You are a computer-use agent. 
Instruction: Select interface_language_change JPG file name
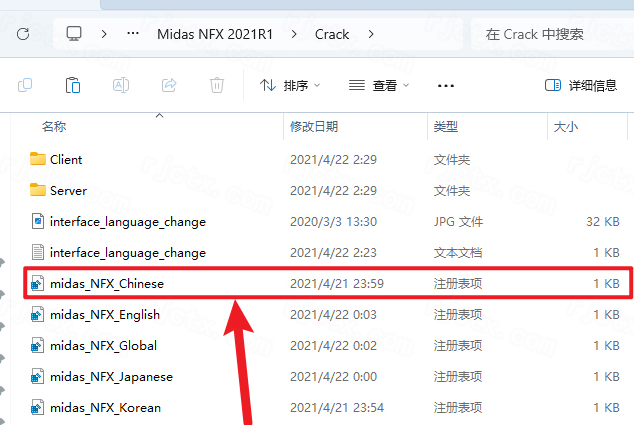pos(128,222)
